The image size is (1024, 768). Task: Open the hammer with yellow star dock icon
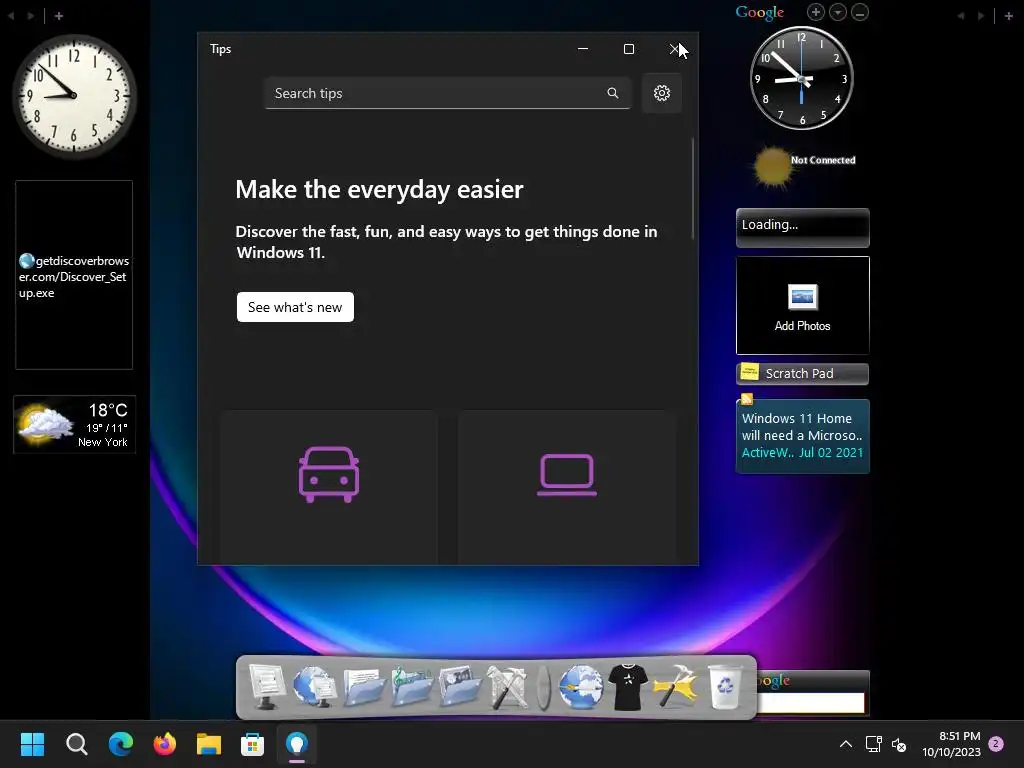676,686
